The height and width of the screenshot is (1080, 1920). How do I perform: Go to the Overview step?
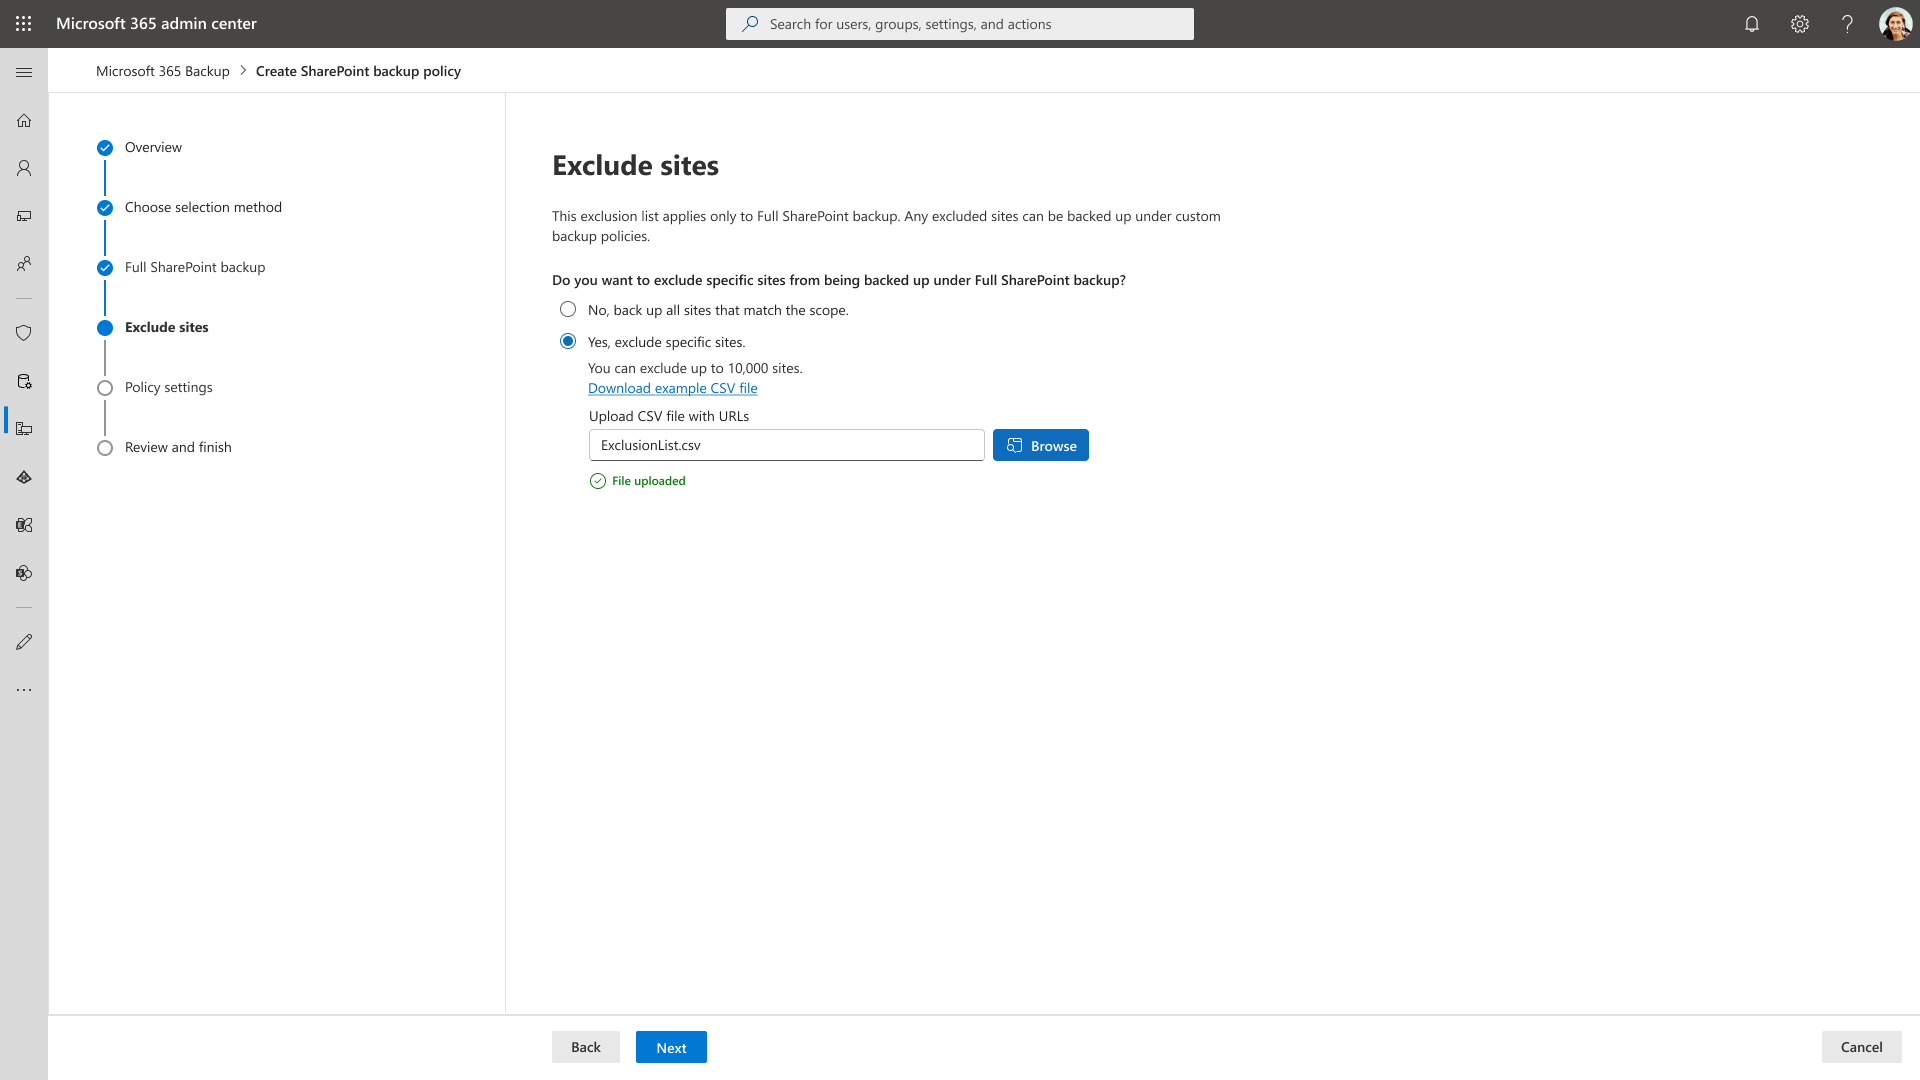coord(153,148)
